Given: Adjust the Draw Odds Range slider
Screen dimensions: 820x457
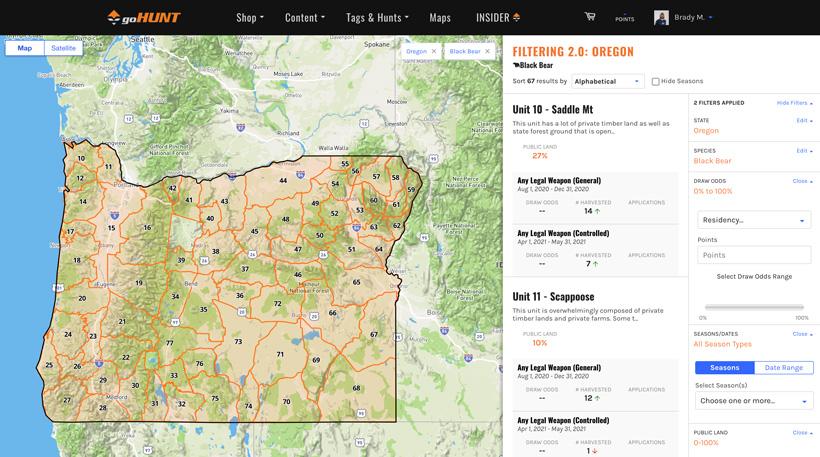Looking at the screenshot, I should point(752,307).
